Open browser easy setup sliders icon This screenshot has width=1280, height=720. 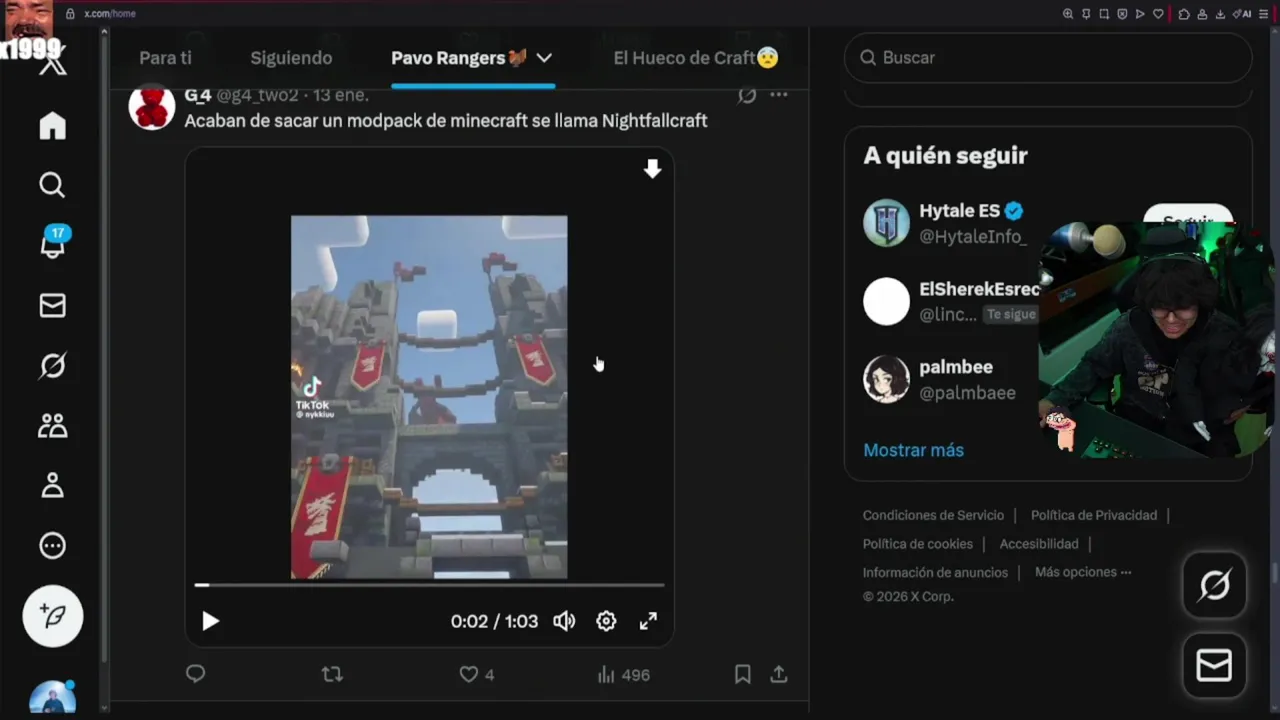[x=1264, y=14]
